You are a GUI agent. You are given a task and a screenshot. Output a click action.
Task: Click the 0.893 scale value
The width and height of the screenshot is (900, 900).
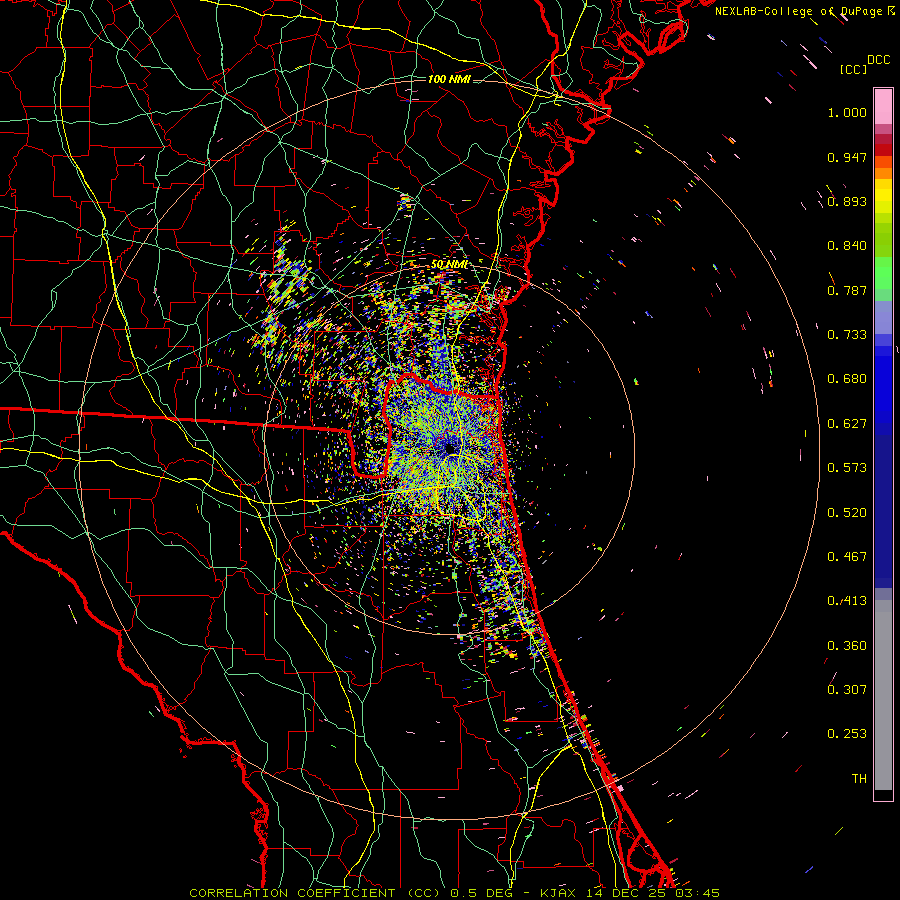[x=847, y=201]
